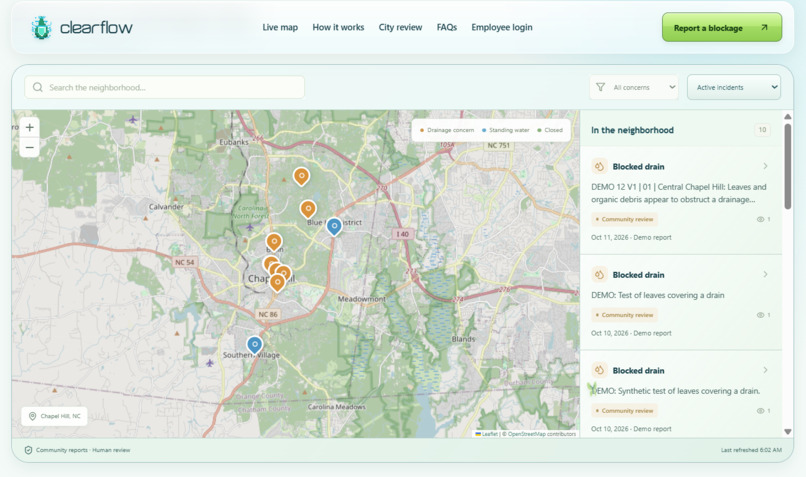Expand the 'Test of leaves covering a drain' chevron
Viewport: 806px width, 477px height.
click(x=765, y=274)
